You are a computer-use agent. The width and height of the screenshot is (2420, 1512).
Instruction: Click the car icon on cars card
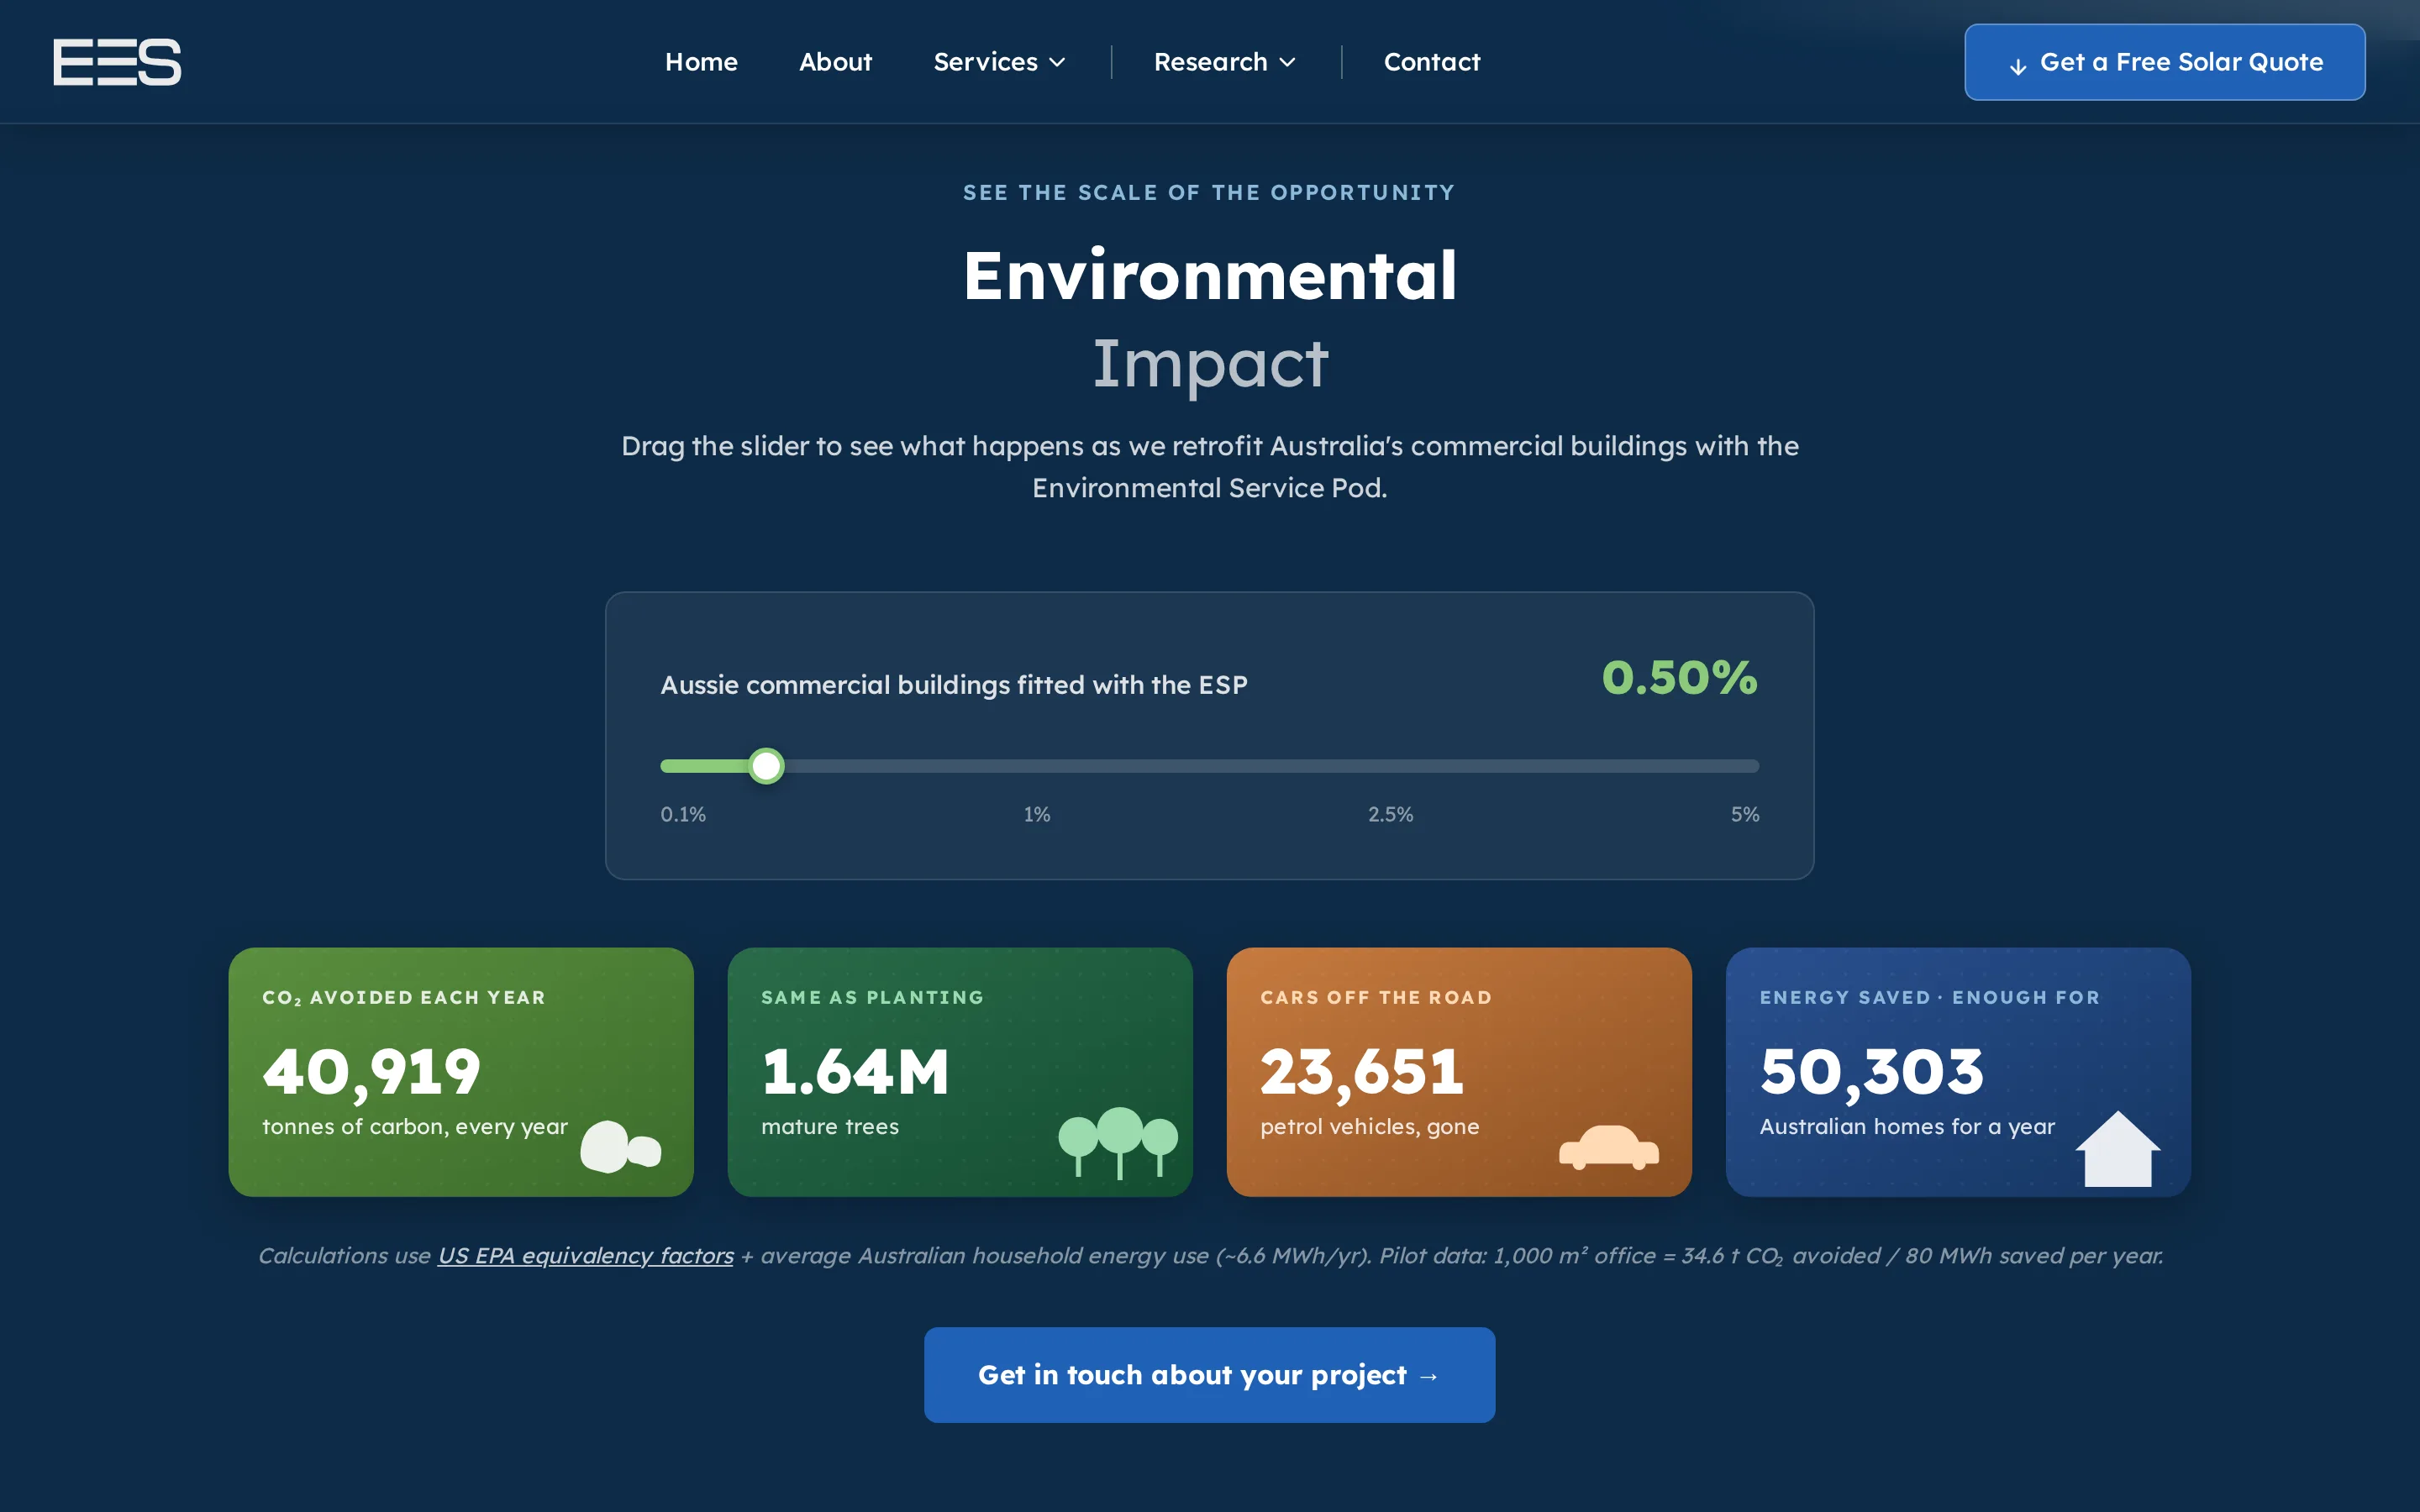(x=1609, y=1147)
